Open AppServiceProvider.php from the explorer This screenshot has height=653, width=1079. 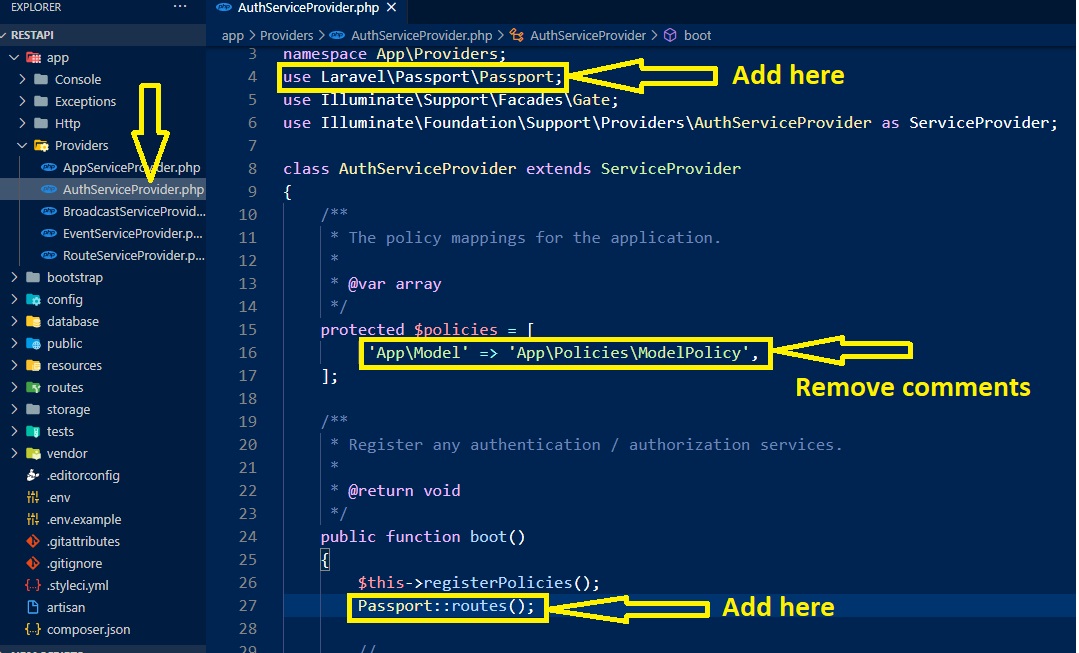point(131,168)
